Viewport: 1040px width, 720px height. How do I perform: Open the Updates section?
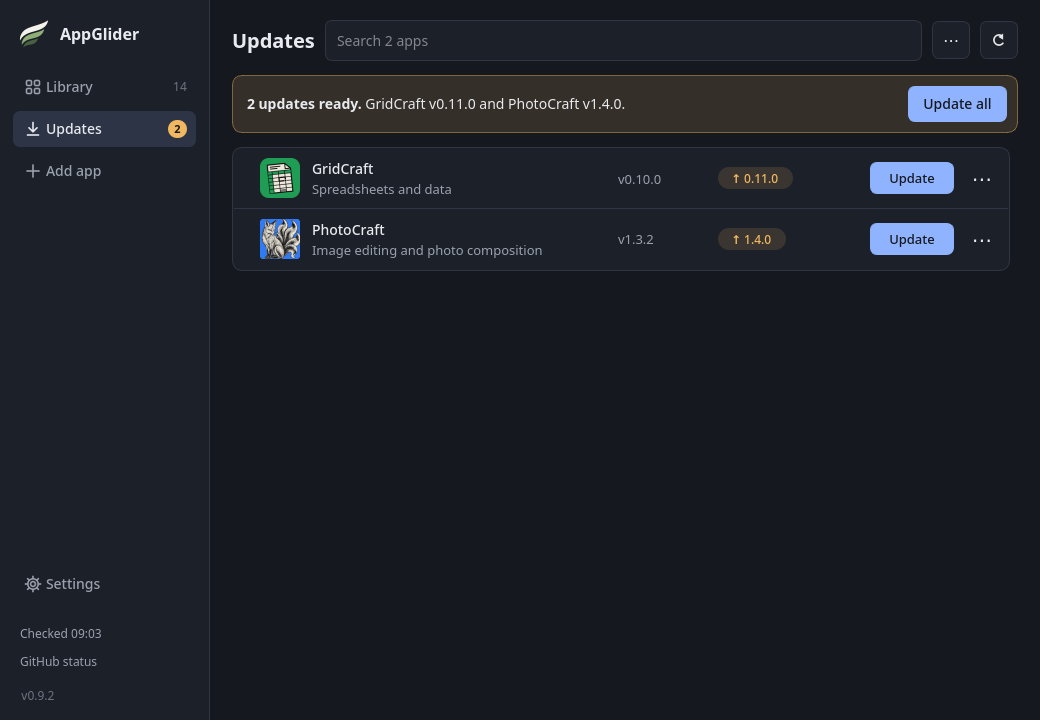(104, 129)
